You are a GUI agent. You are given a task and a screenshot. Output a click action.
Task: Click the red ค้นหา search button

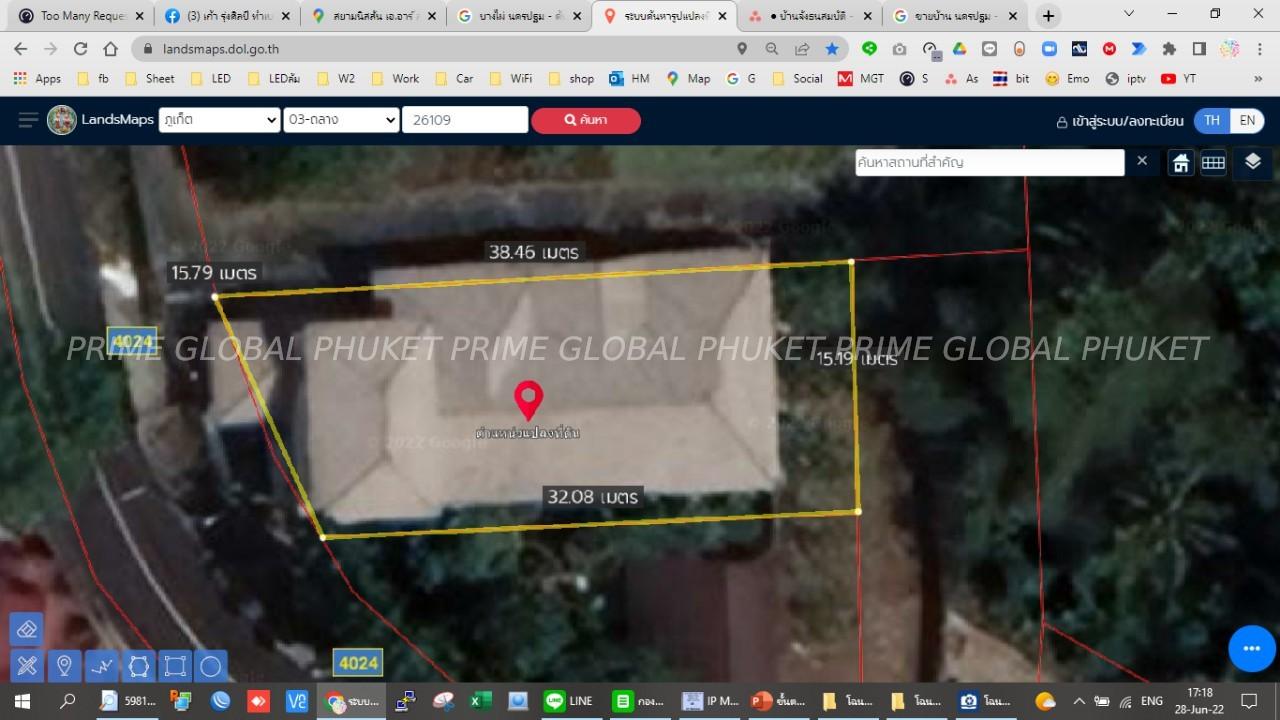pos(586,120)
